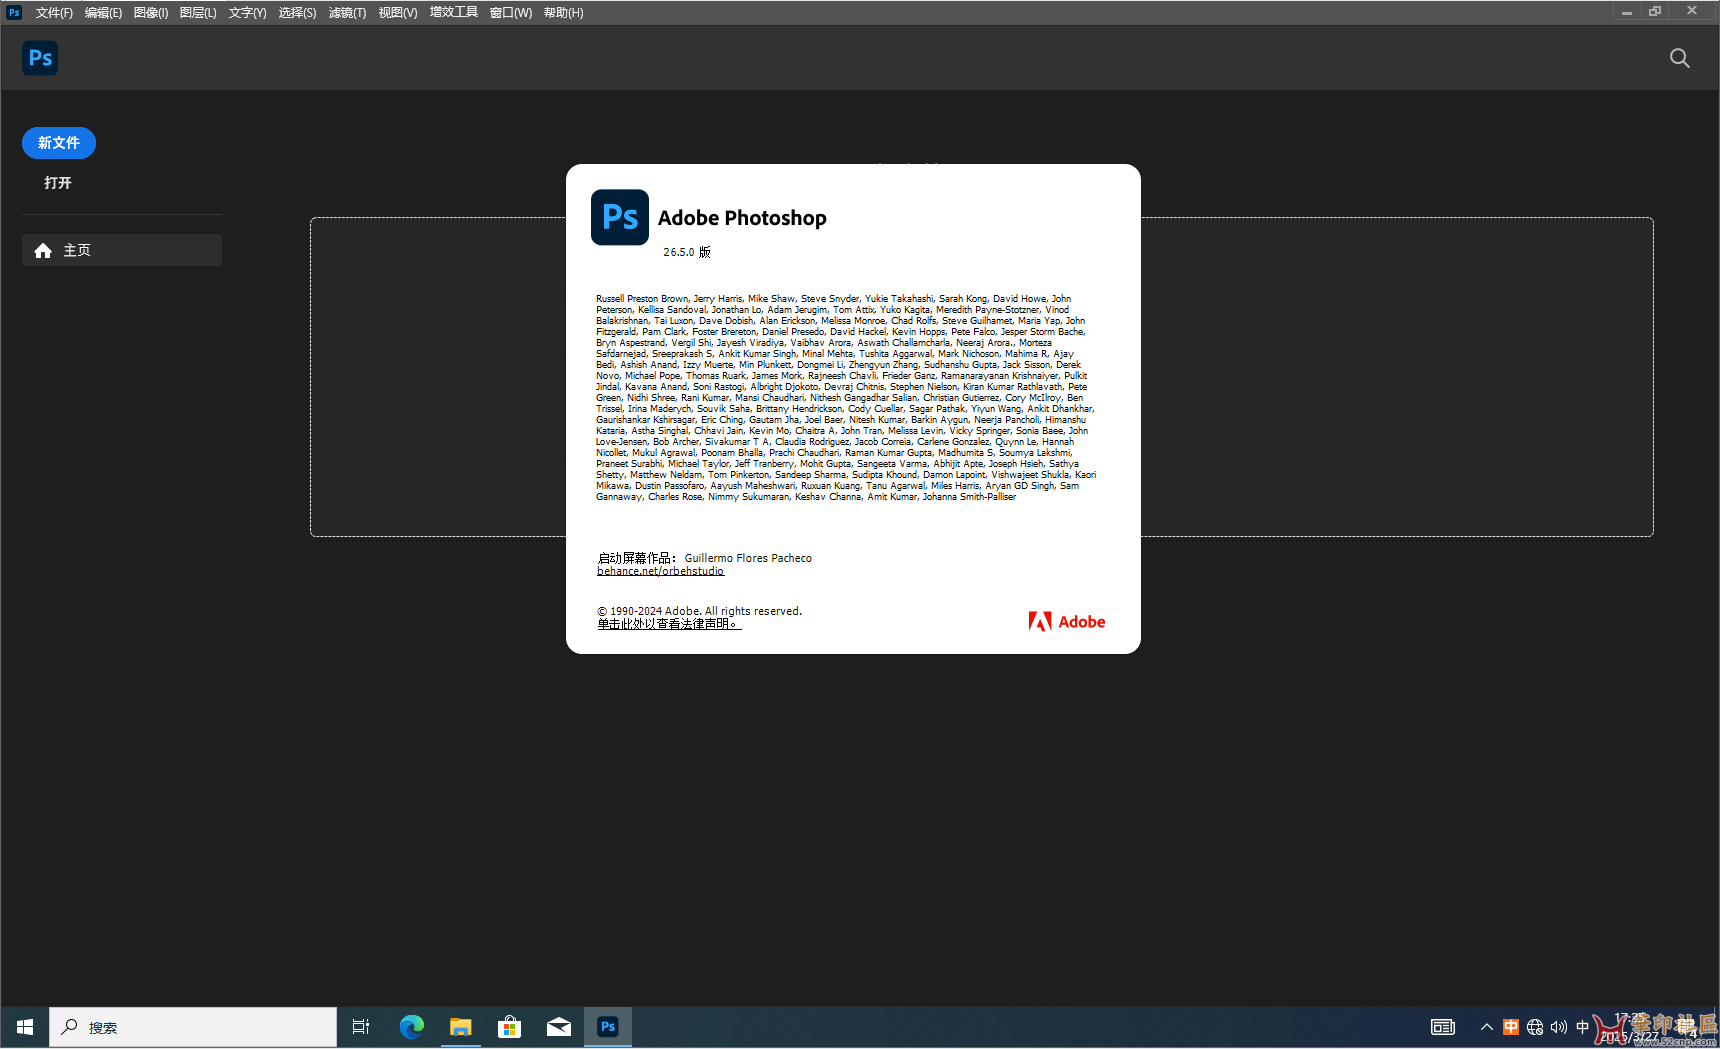Open the 视图(V) menu

click(x=398, y=13)
